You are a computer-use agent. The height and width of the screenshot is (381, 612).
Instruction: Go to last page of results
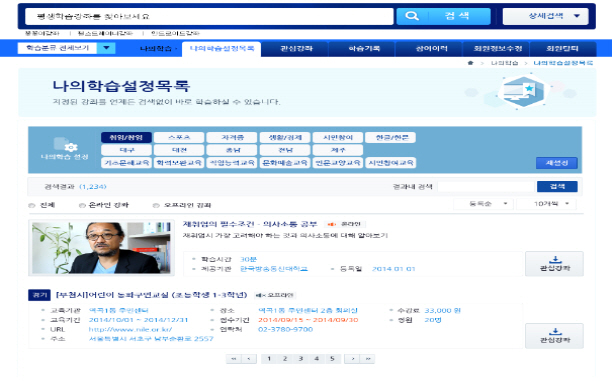(368, 359)
